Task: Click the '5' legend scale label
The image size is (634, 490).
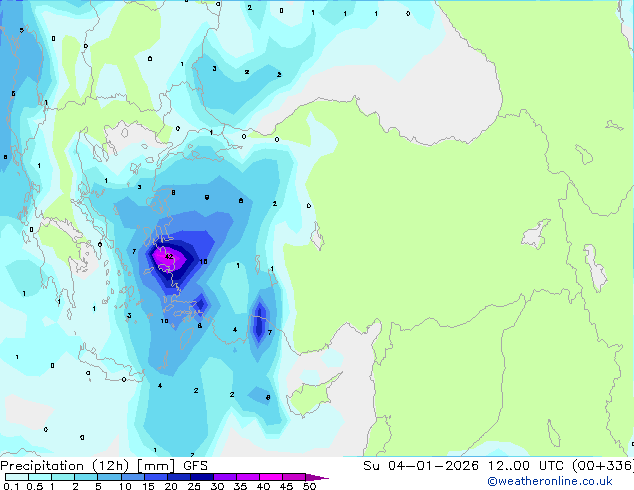Action: pyautogui.click(x=98, y=486)
